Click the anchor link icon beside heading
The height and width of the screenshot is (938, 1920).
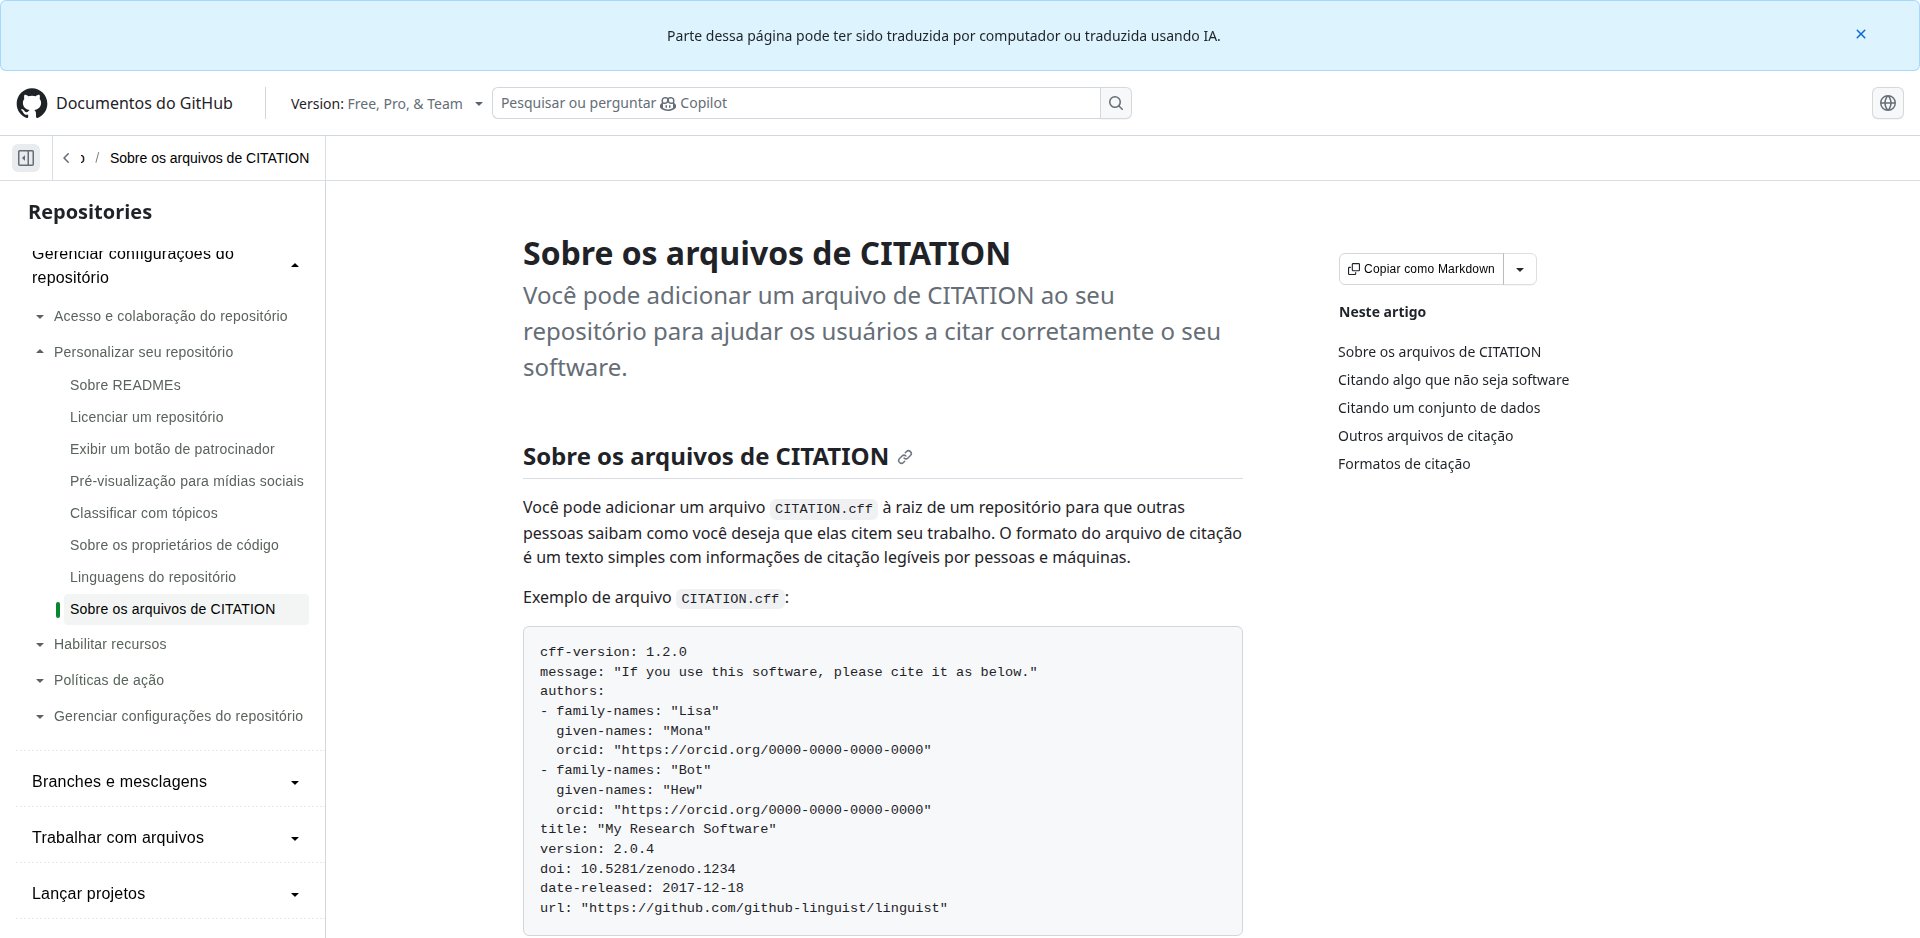point(905,457)
